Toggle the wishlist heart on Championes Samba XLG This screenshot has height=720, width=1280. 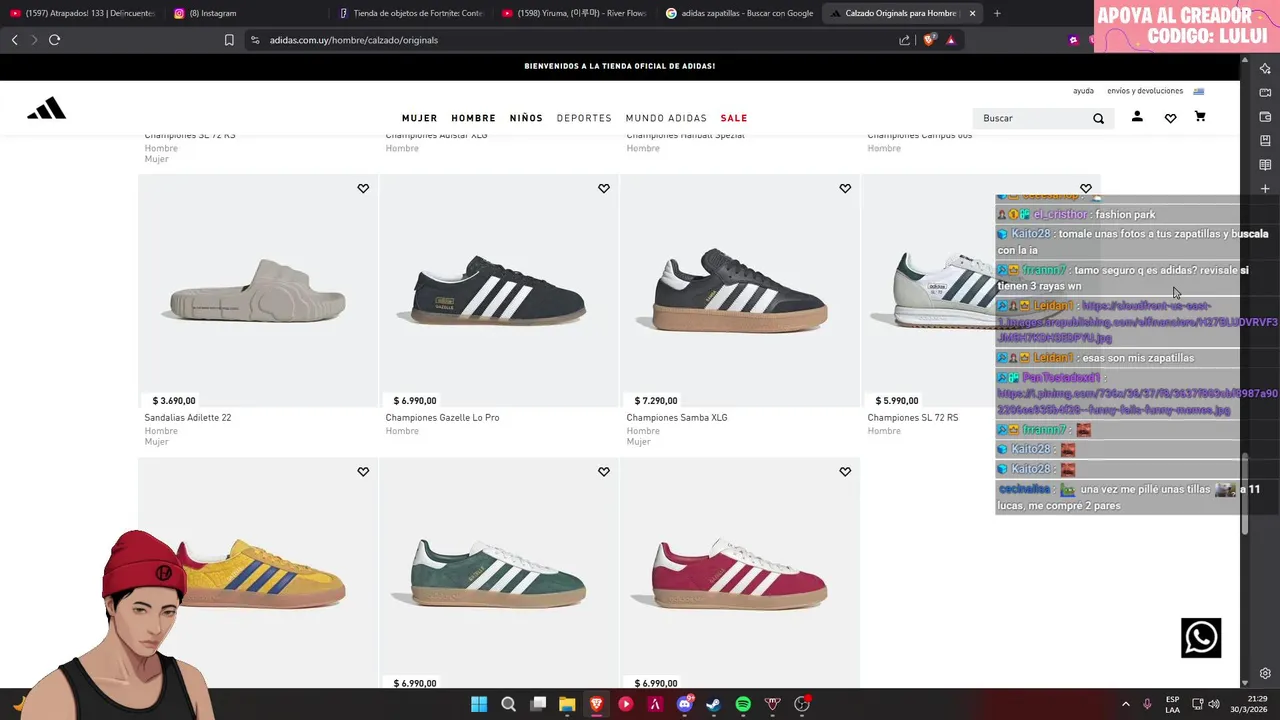tap(845, 189)
